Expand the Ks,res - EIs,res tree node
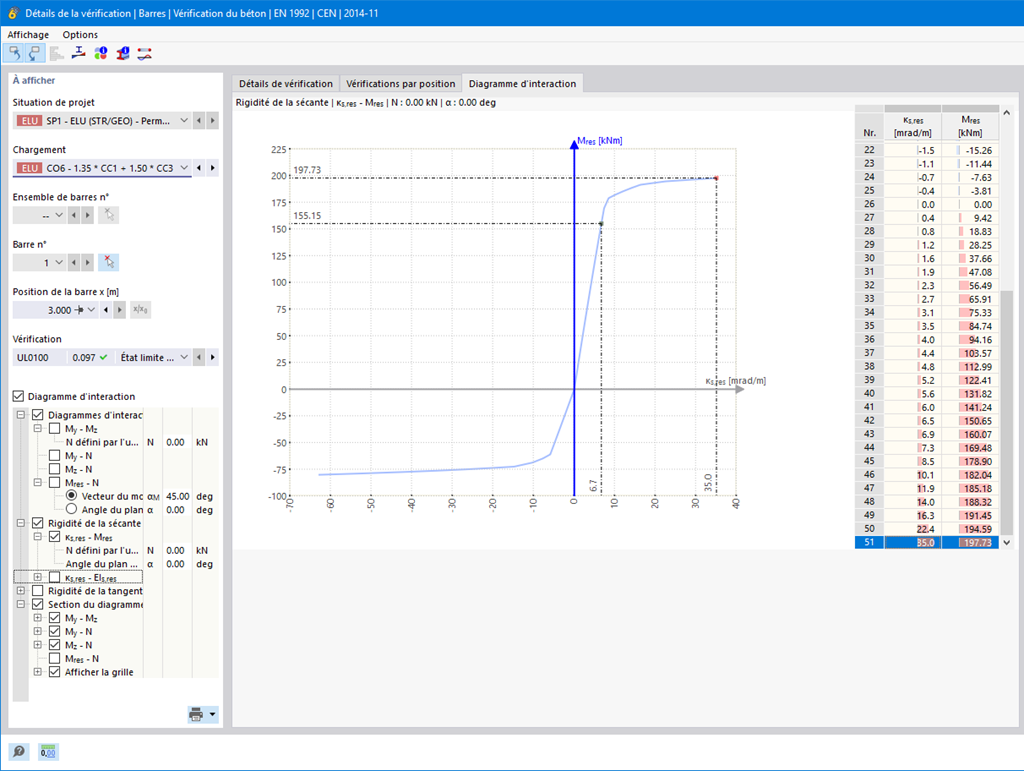The height and width of the screenshot is (771, 1024). pos(38,577)
